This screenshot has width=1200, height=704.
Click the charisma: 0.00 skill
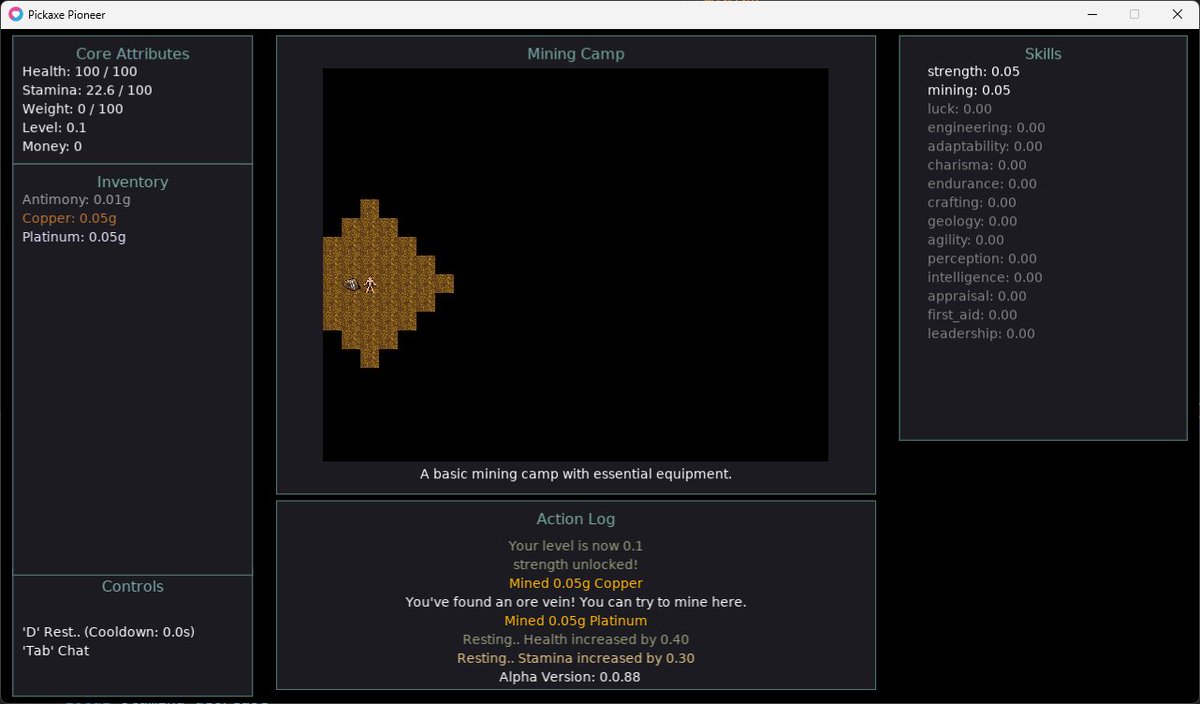(976, 165)
